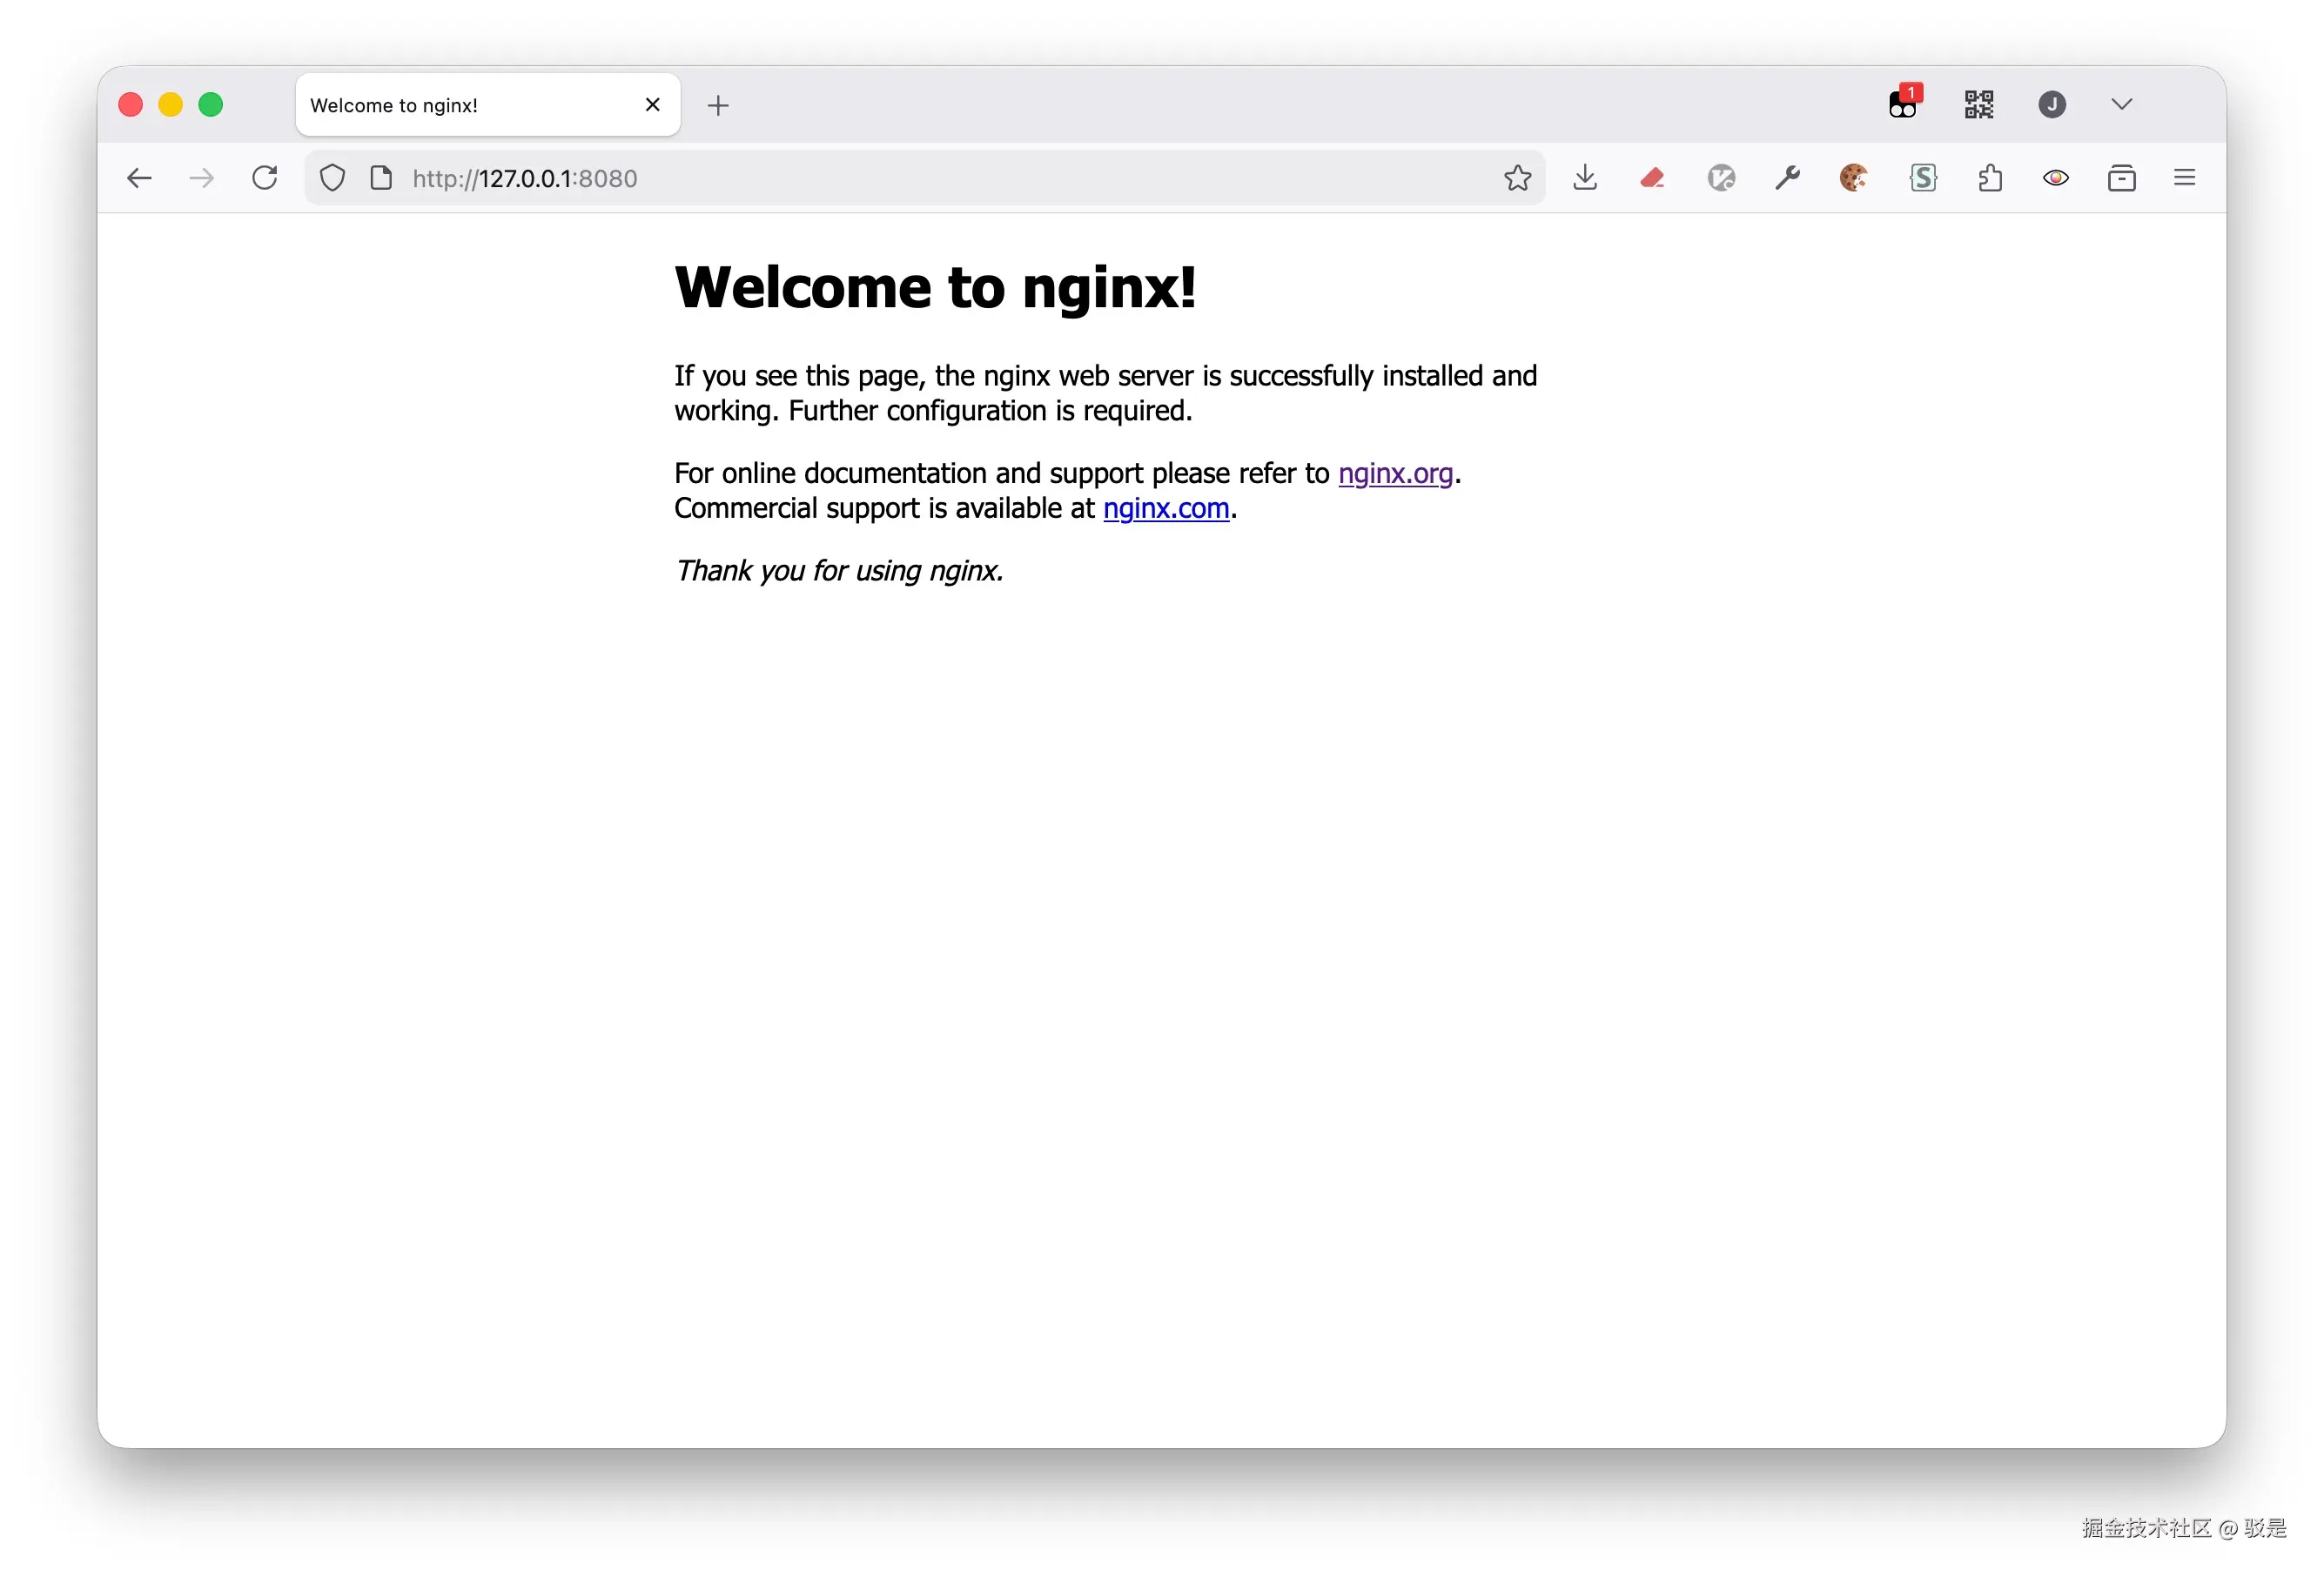Open the QR code generator icon
The width and height of the screenshot is (2324, 1577).
click(x=1978, y=104)
